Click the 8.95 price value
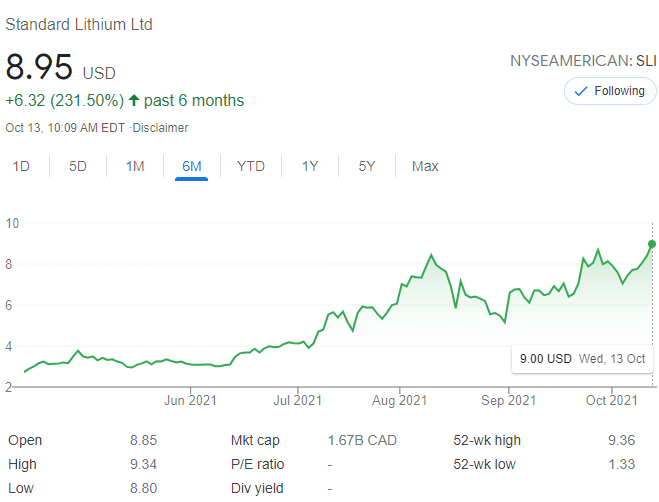This screenshot has width=659, height=502. [39, 66]
